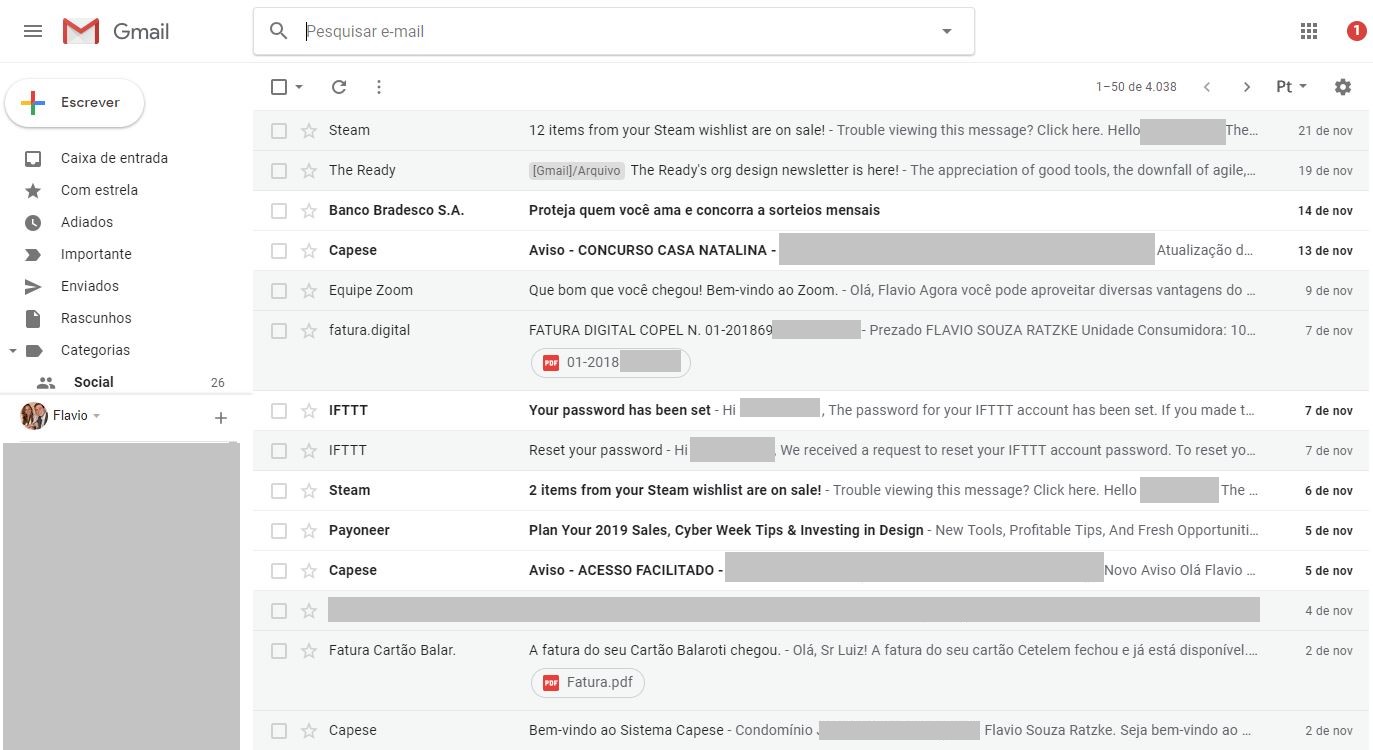Click the Escrever compose button
This screenshot has width=1373, height=750.
[x=75, y=102]
